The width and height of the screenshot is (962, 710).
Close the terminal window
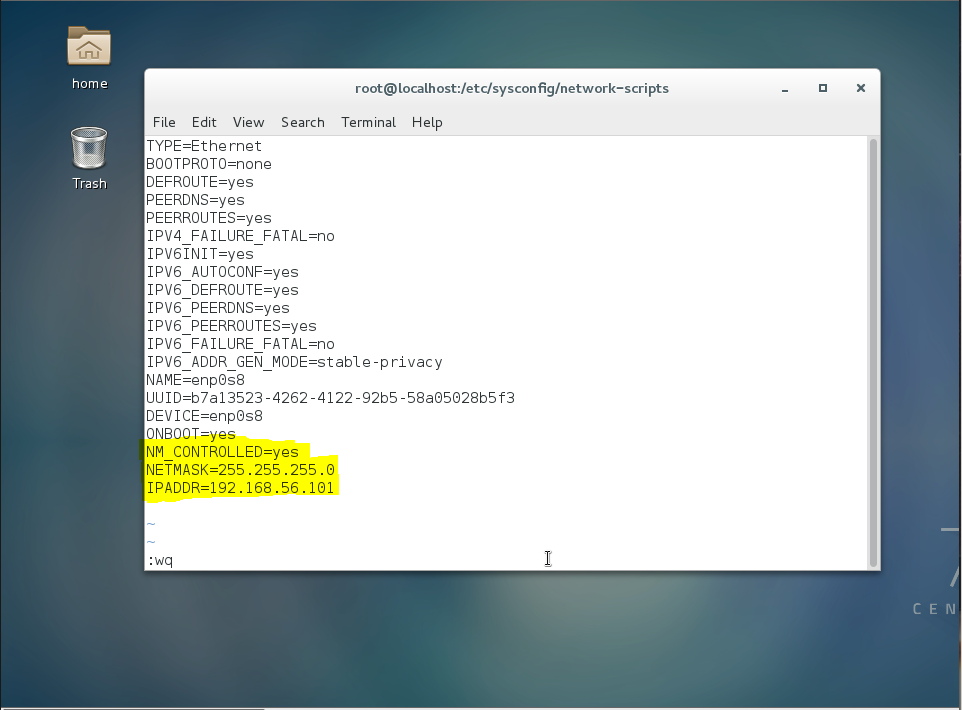861,88
